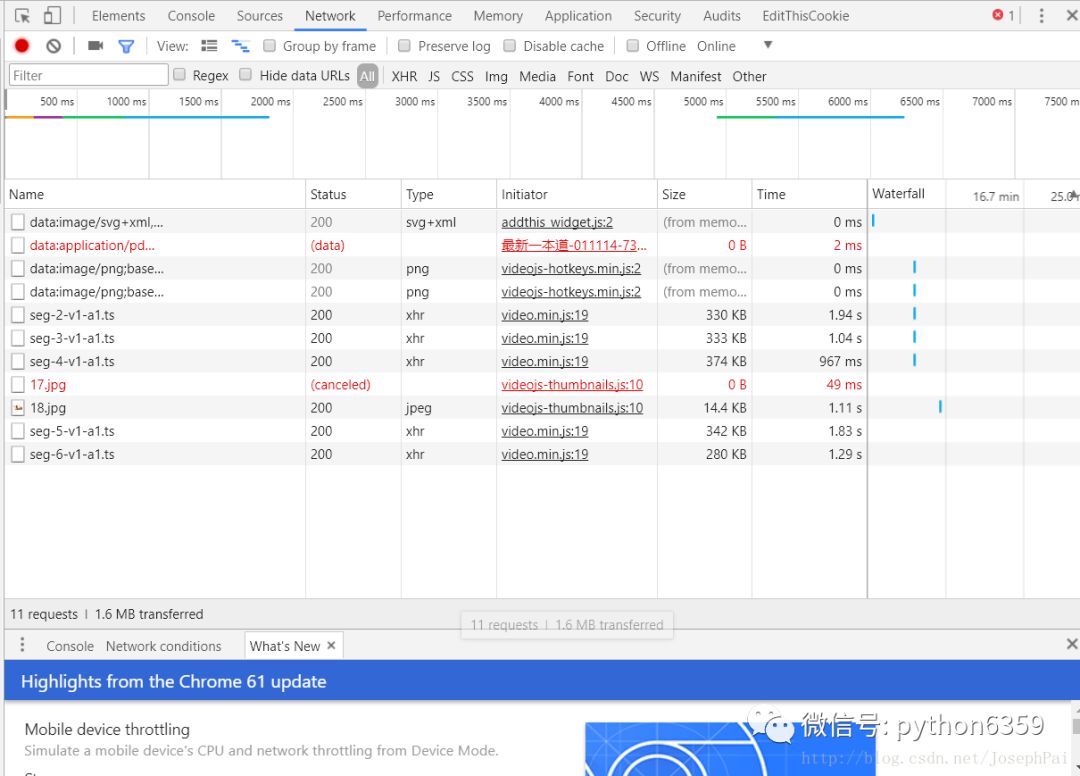Open Network conditions drawer tab

[x=163, y=646]
